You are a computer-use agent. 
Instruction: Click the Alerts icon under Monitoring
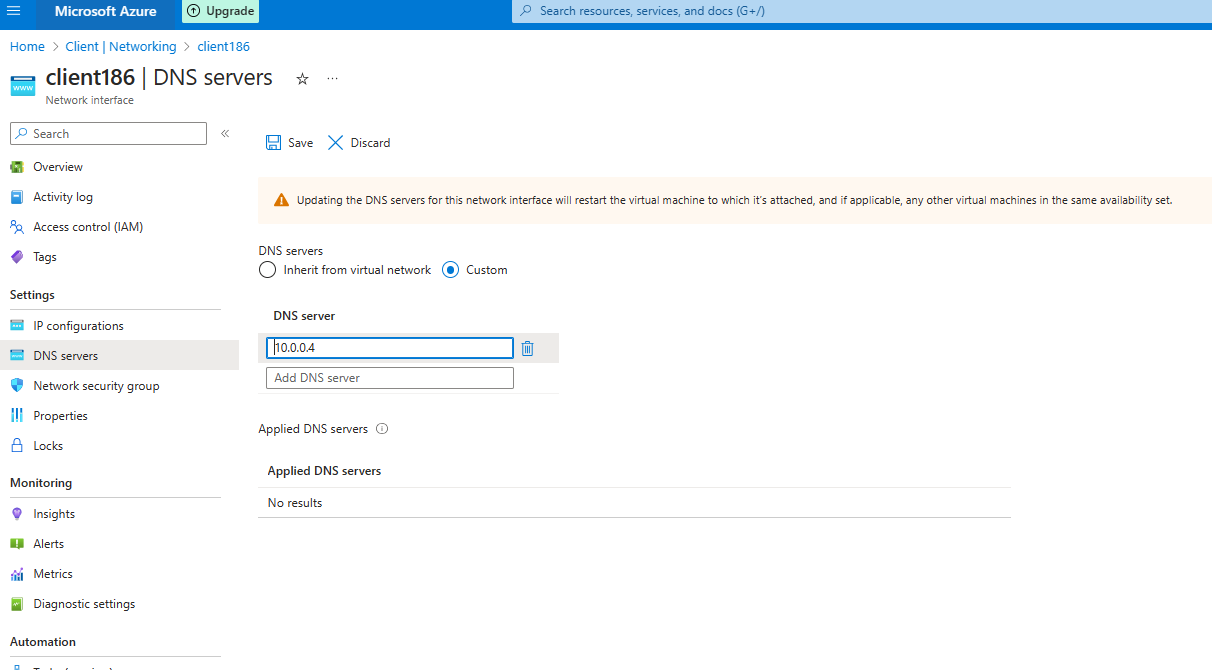click(17, 543)
